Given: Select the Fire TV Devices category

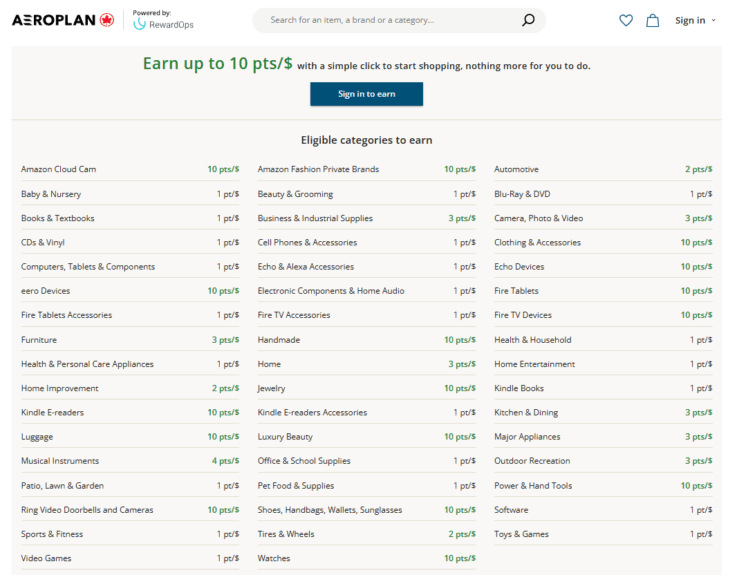Looking at the screenshot, I should click(x=523, y=315).
